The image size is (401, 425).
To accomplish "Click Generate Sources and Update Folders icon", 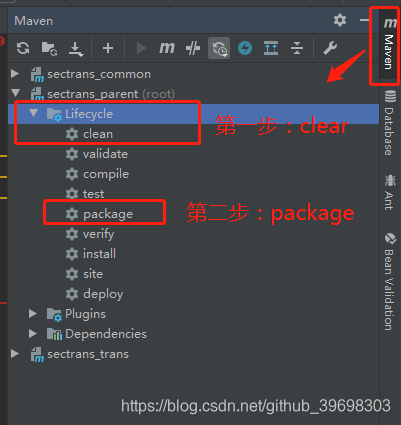I will coord(49,49).
